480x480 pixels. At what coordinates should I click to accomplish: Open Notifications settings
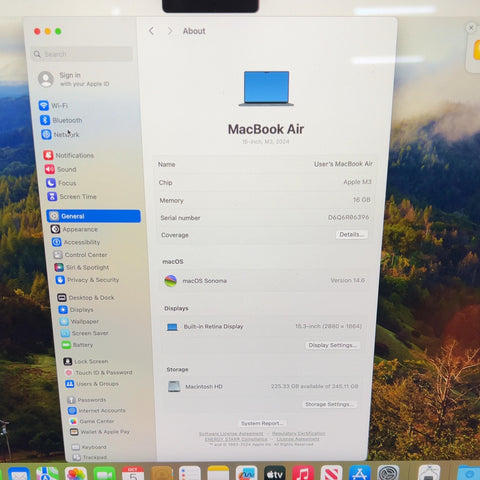(69, 155)
